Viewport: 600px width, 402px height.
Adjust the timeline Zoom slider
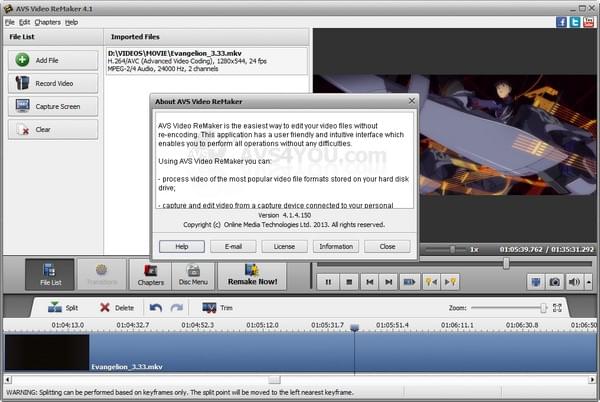[x=543, y=308]
